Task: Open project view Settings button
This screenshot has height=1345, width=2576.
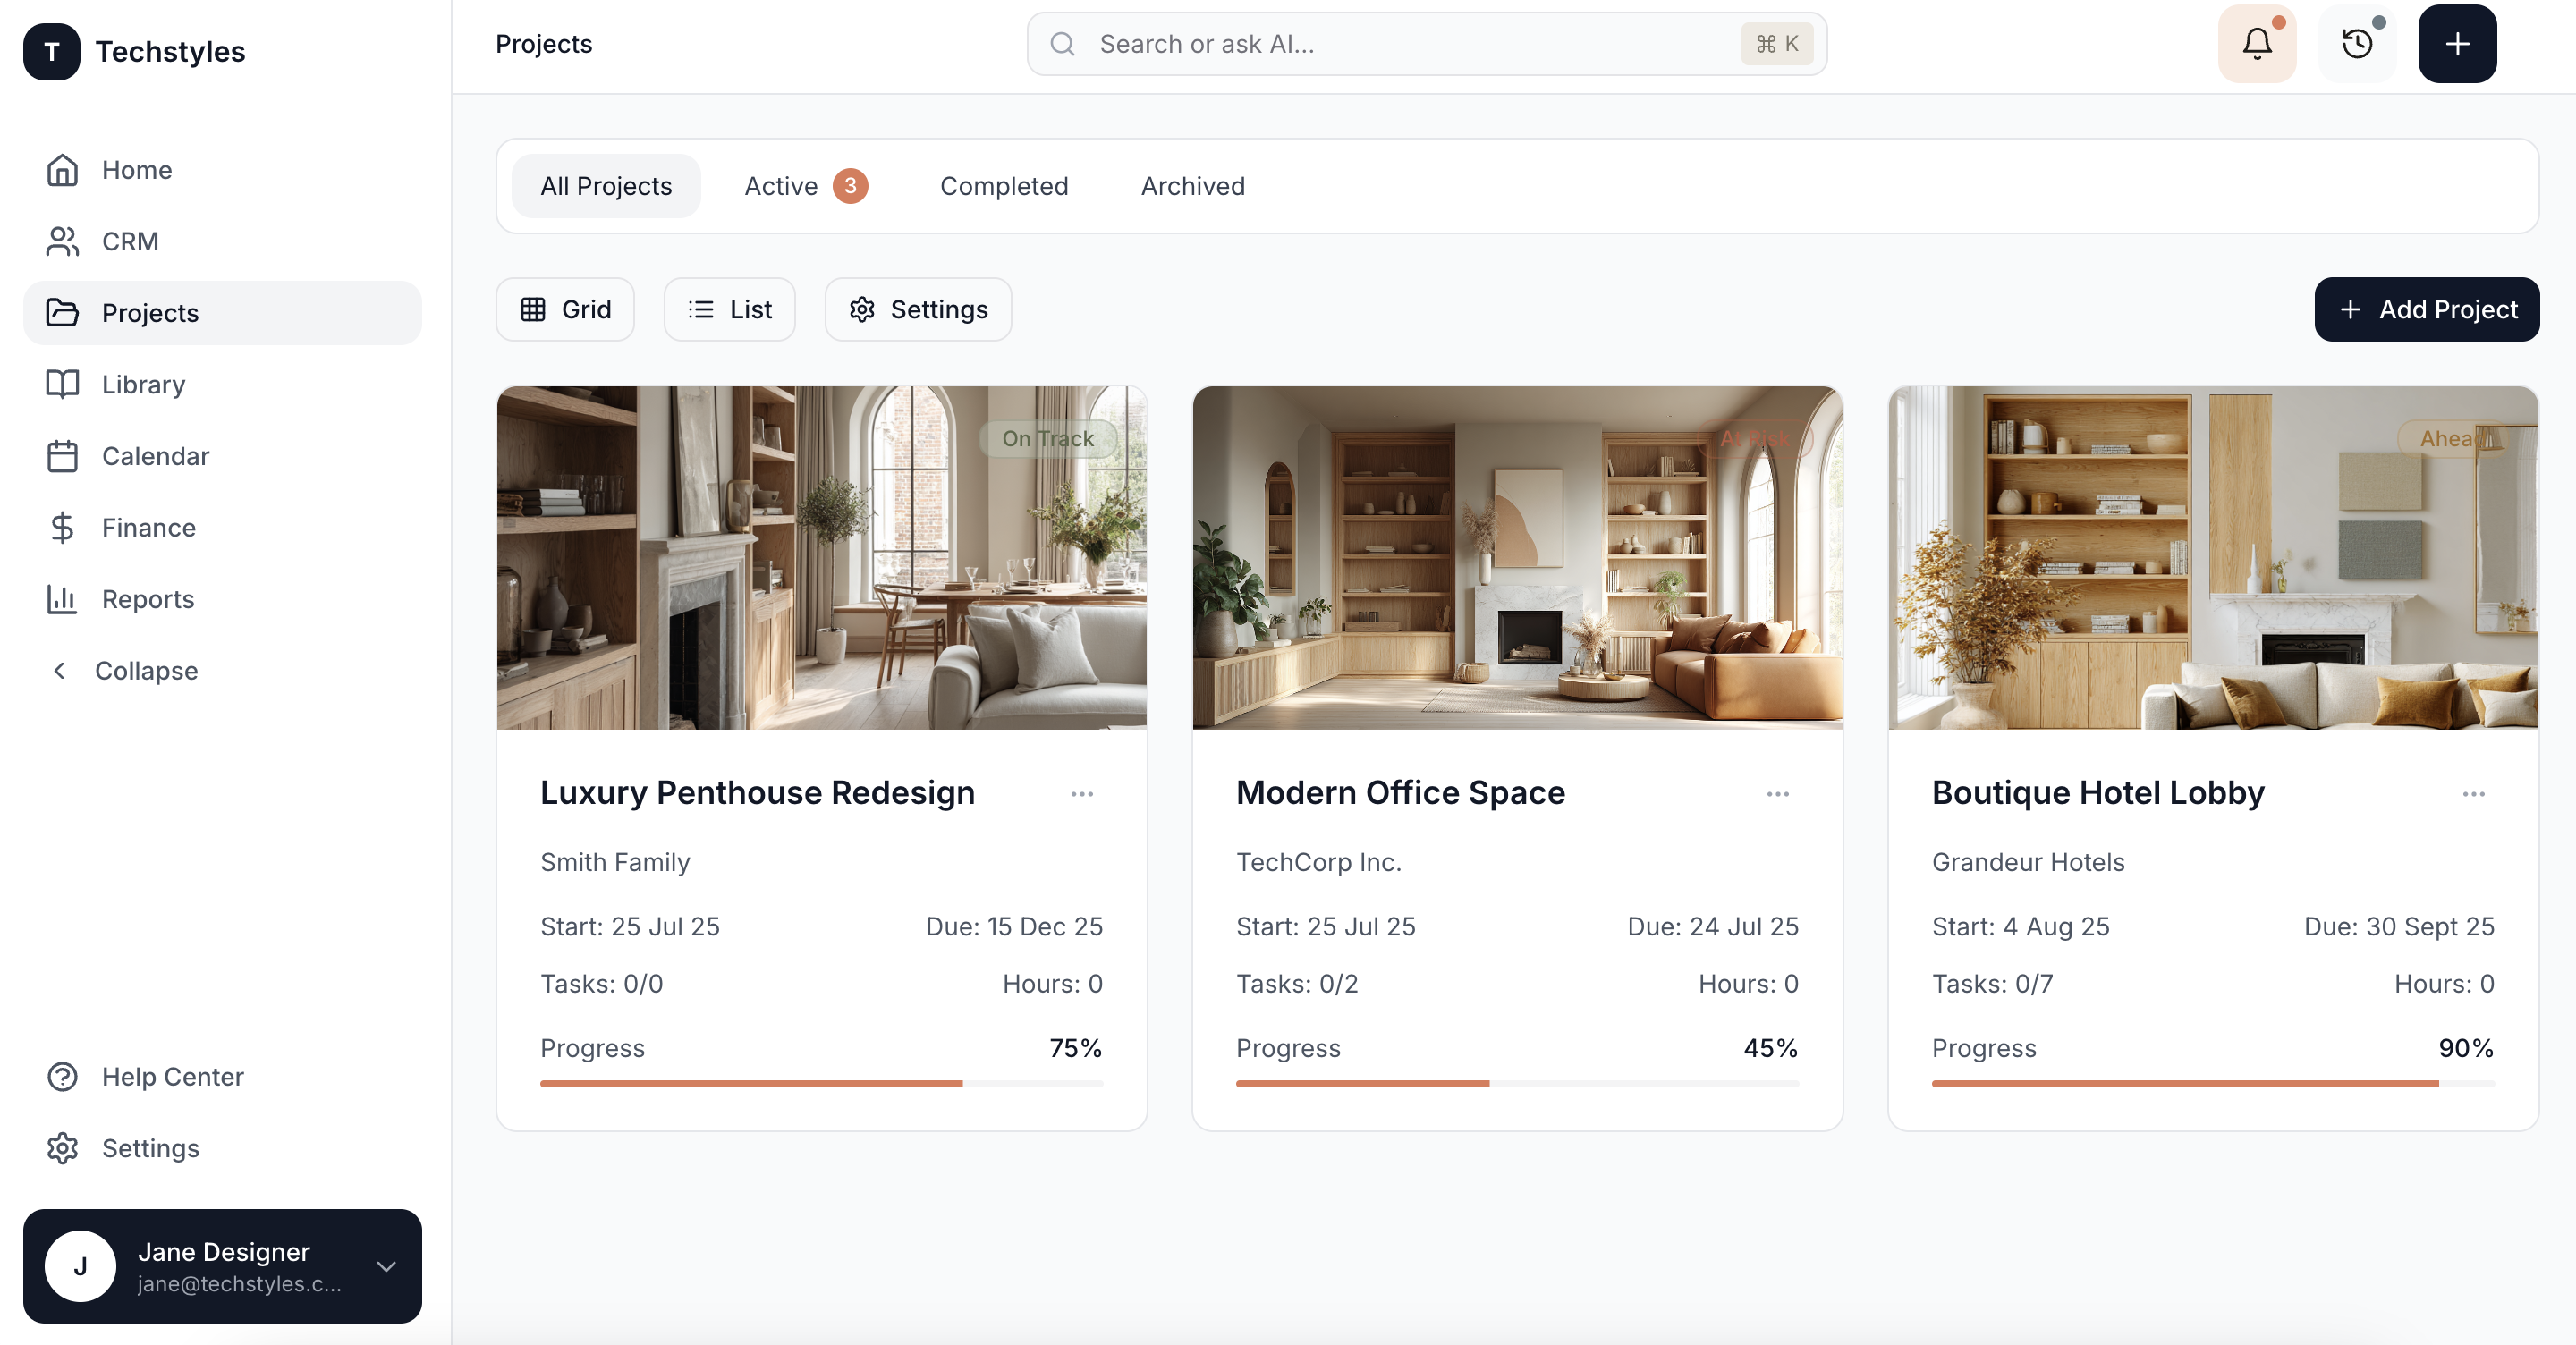Action: click(x=917, y=309)
